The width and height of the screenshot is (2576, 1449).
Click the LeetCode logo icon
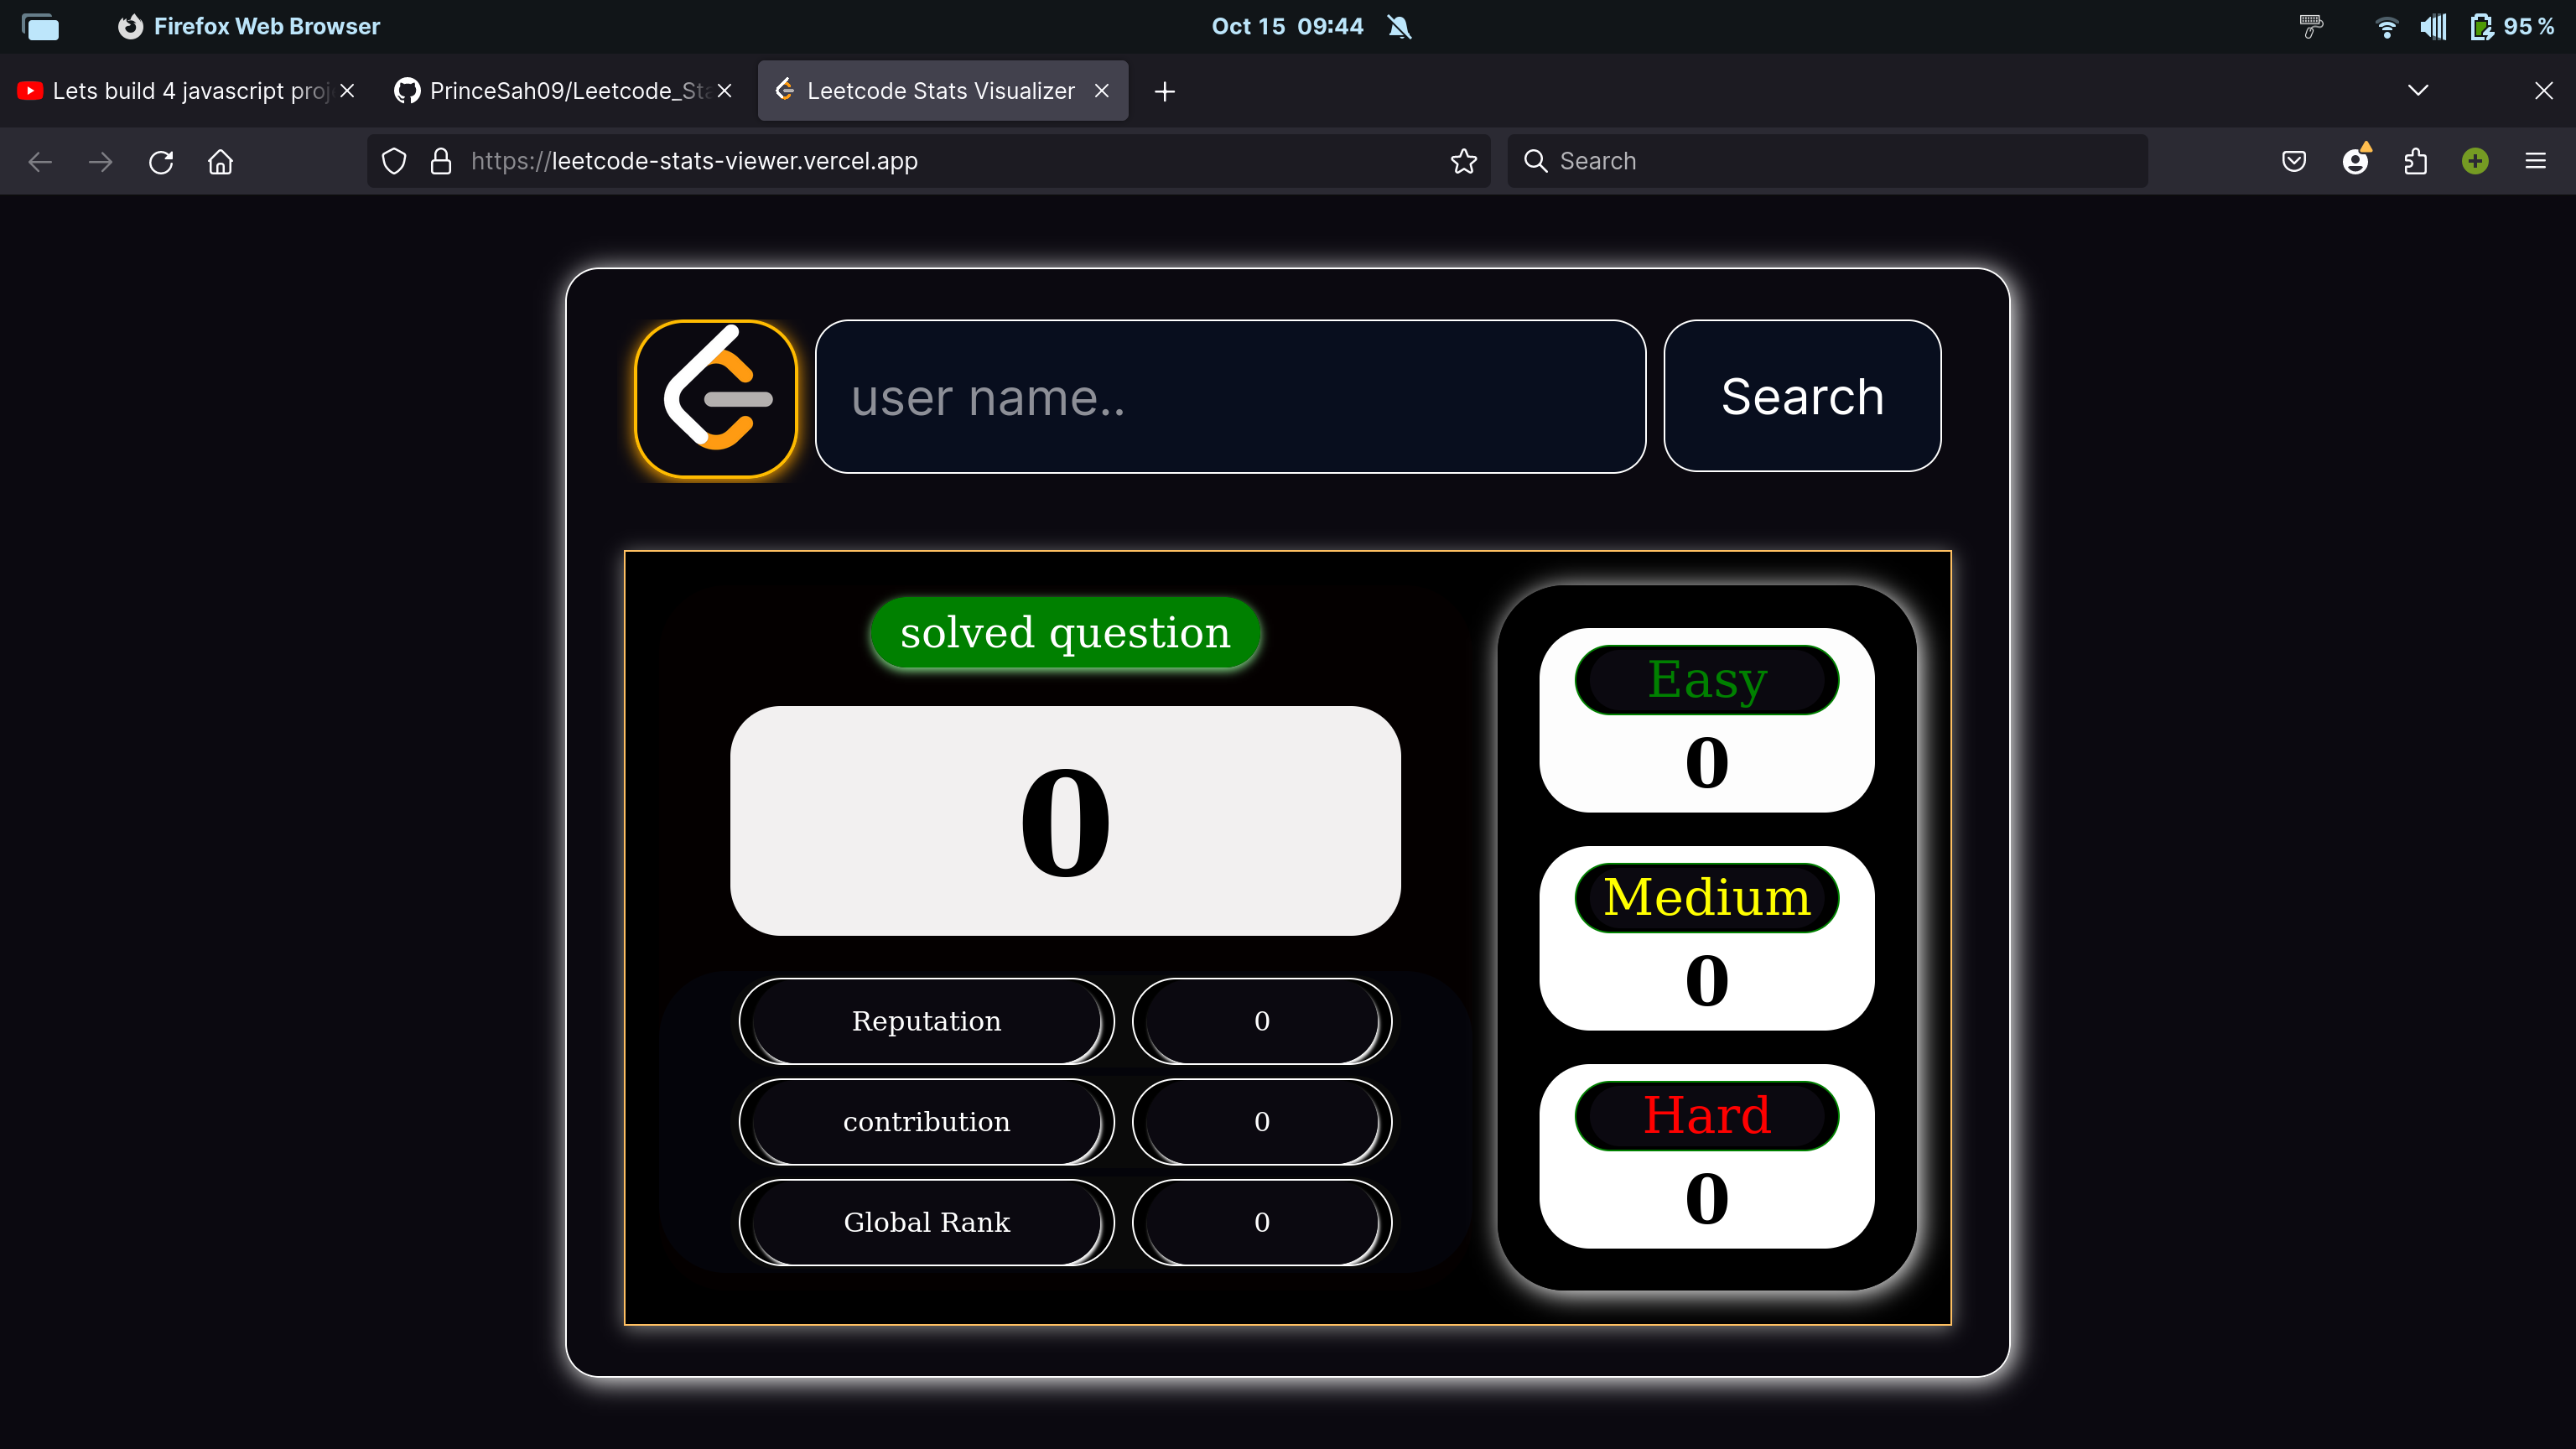[x=716, y=399]
